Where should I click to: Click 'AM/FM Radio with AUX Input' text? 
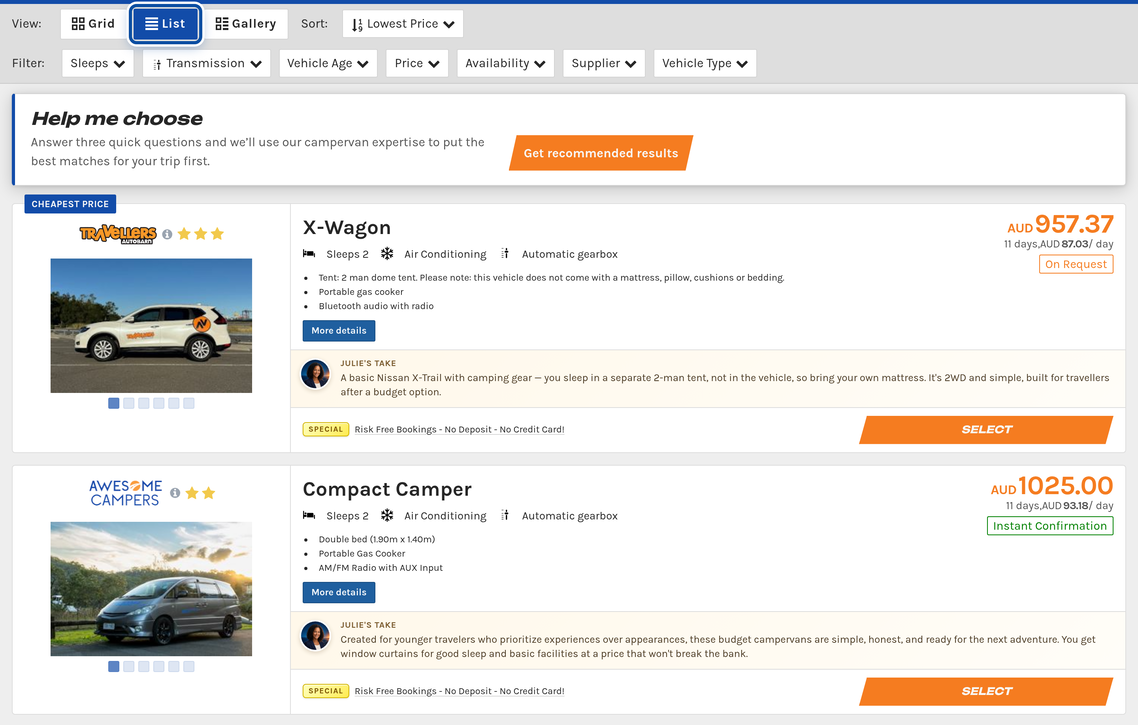coord(380,568)
